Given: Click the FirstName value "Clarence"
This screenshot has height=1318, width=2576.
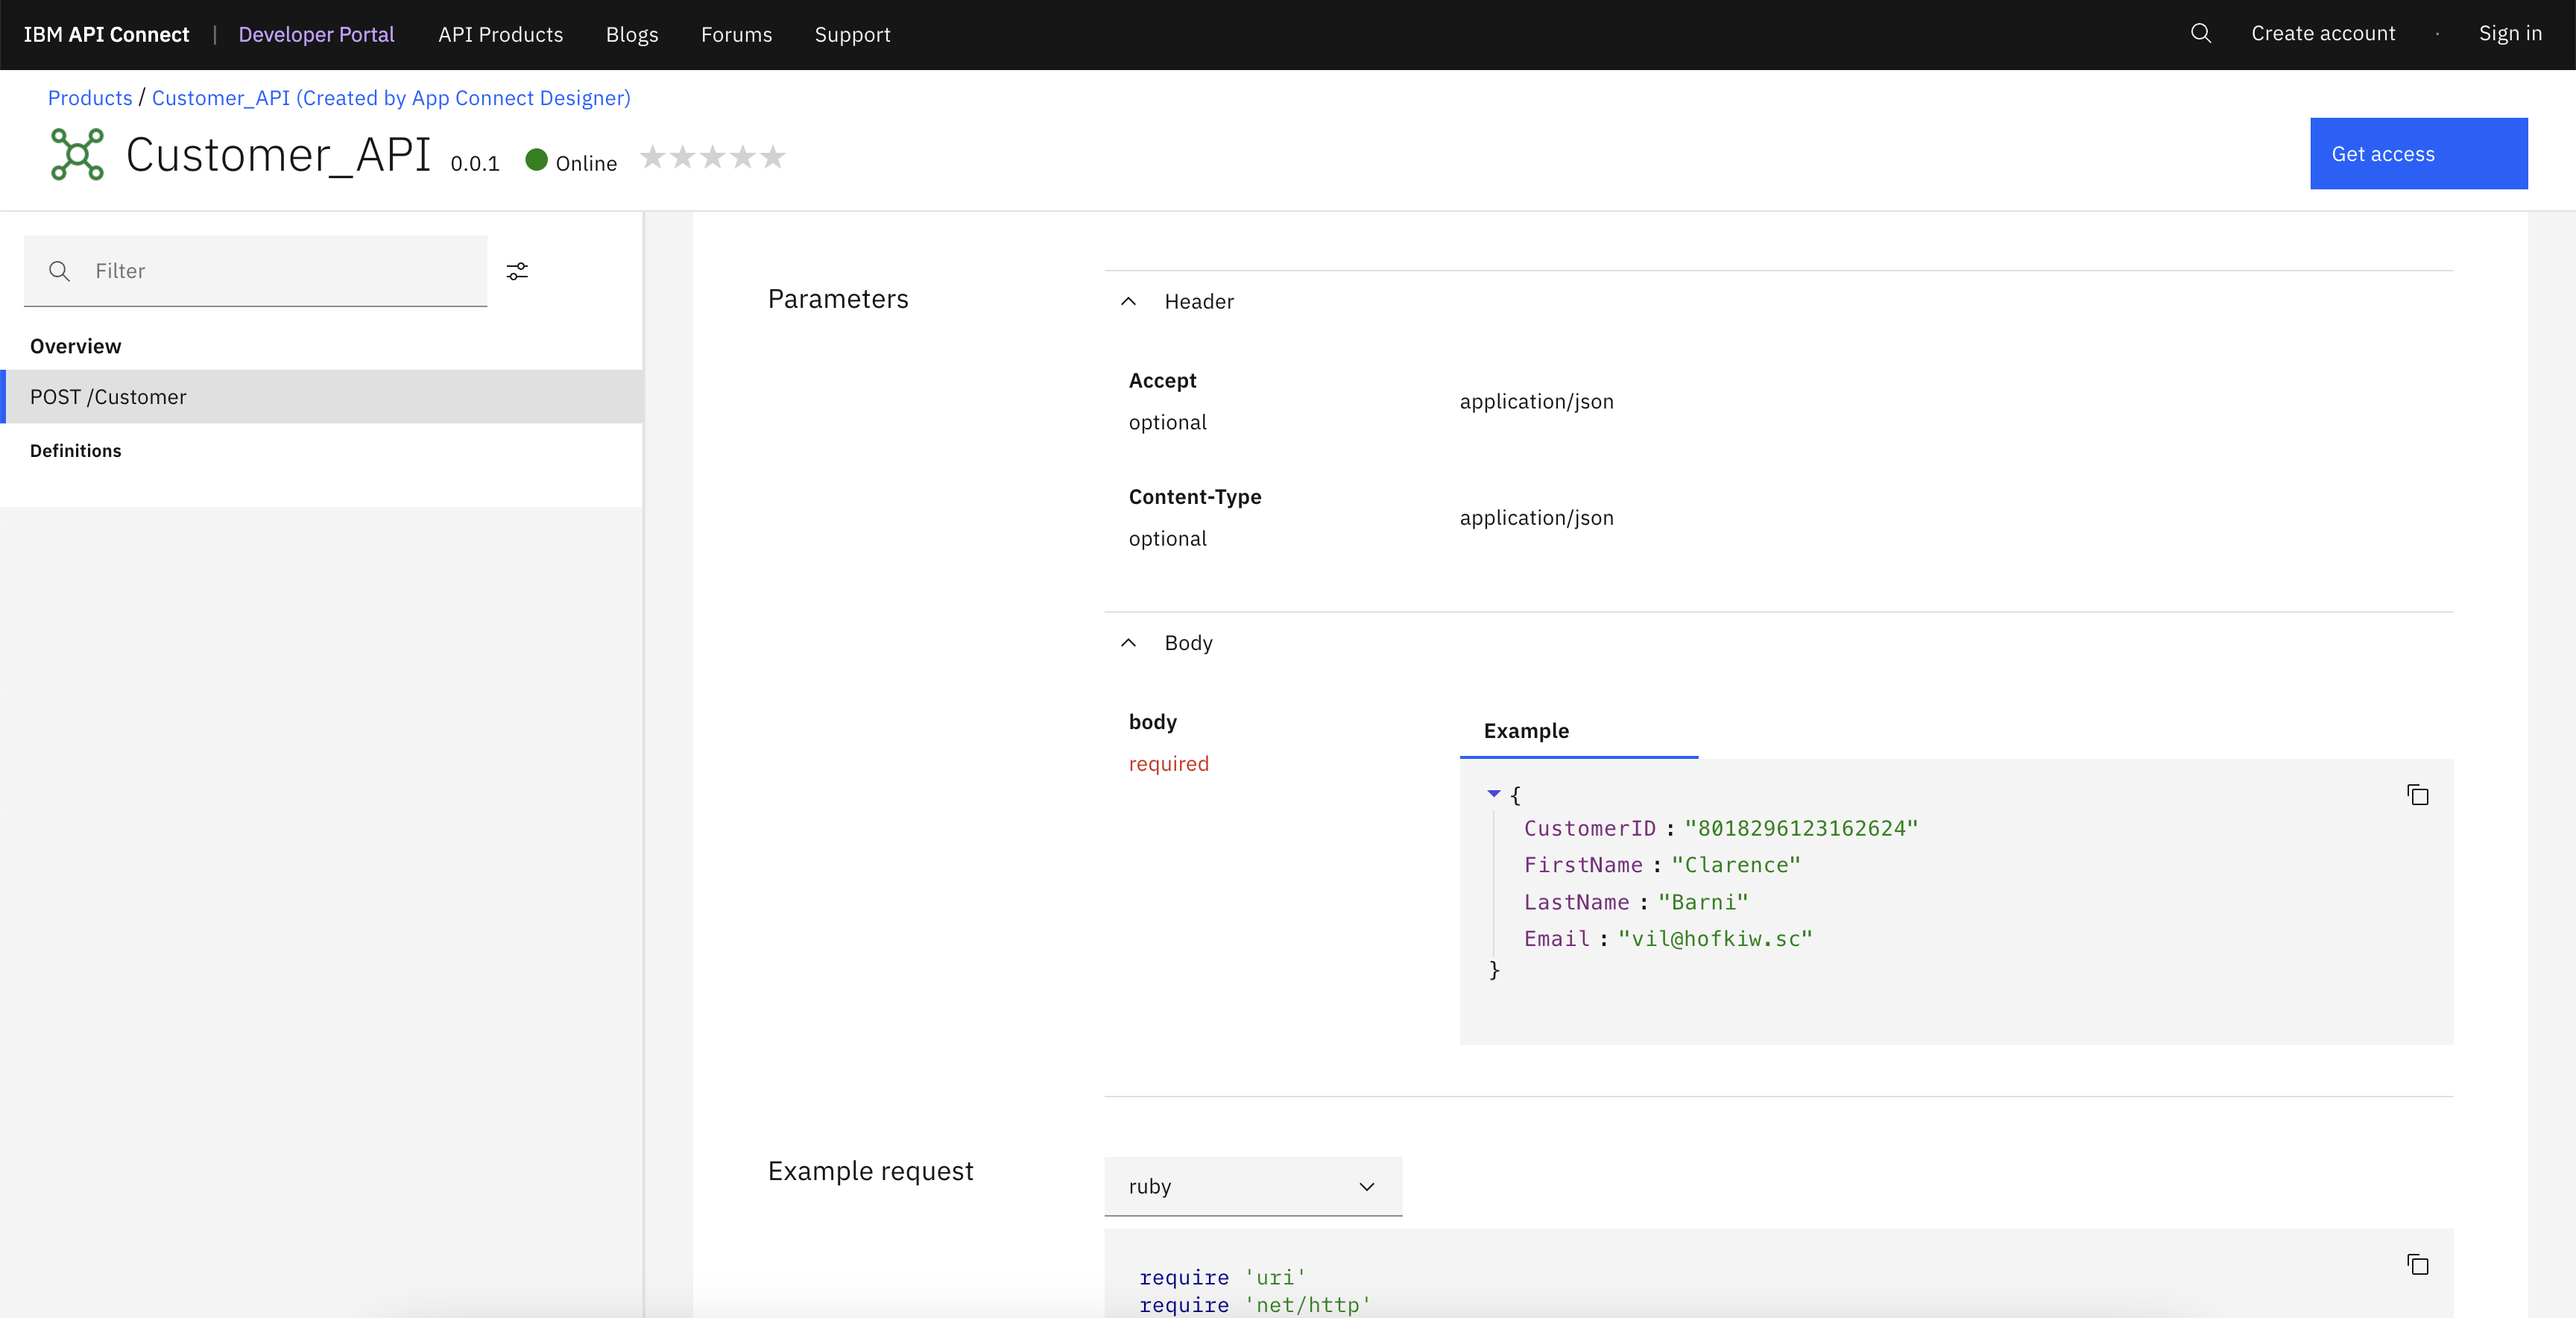Looking at the screenshot, I should tap(1735, 865).
